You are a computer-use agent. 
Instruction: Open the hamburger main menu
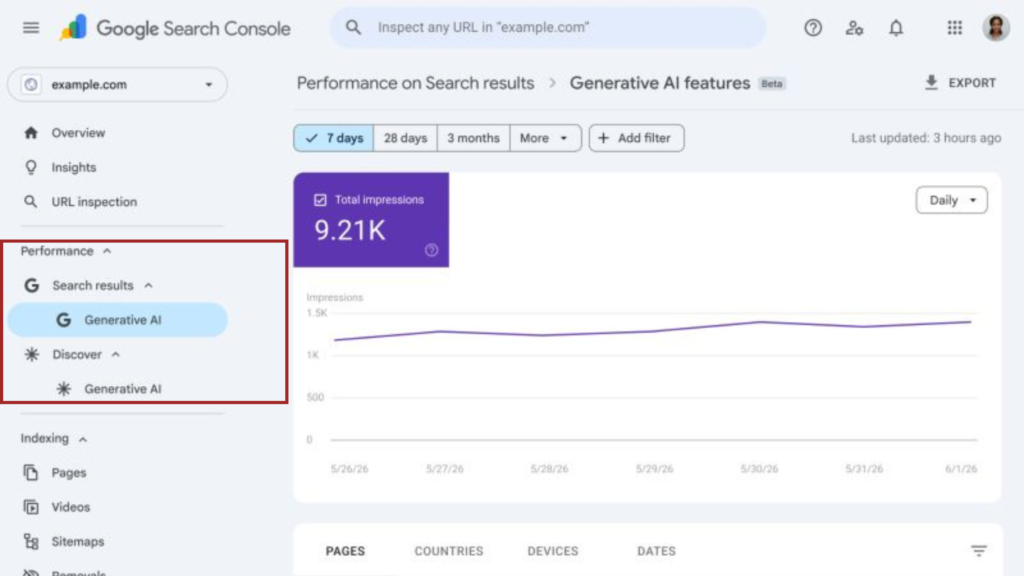coord(31,27)
